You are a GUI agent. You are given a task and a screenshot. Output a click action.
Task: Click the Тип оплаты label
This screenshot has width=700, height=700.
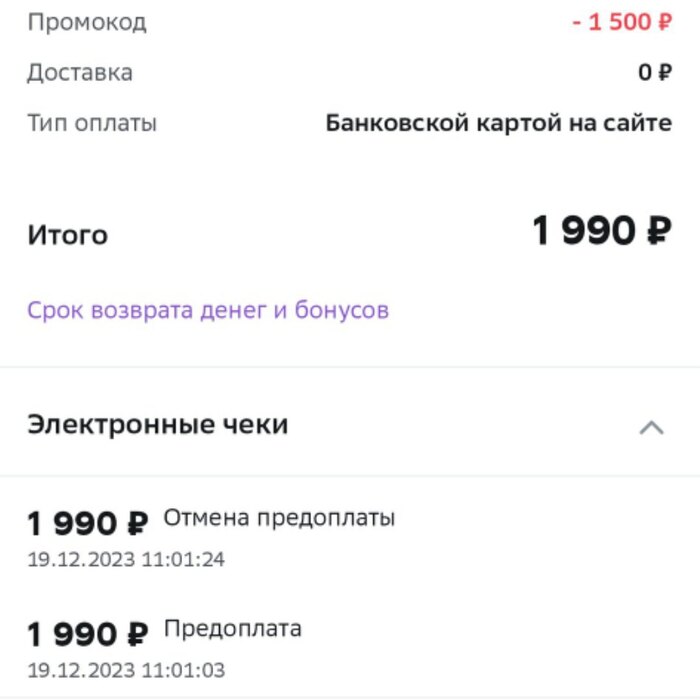[x=92, y=124]
